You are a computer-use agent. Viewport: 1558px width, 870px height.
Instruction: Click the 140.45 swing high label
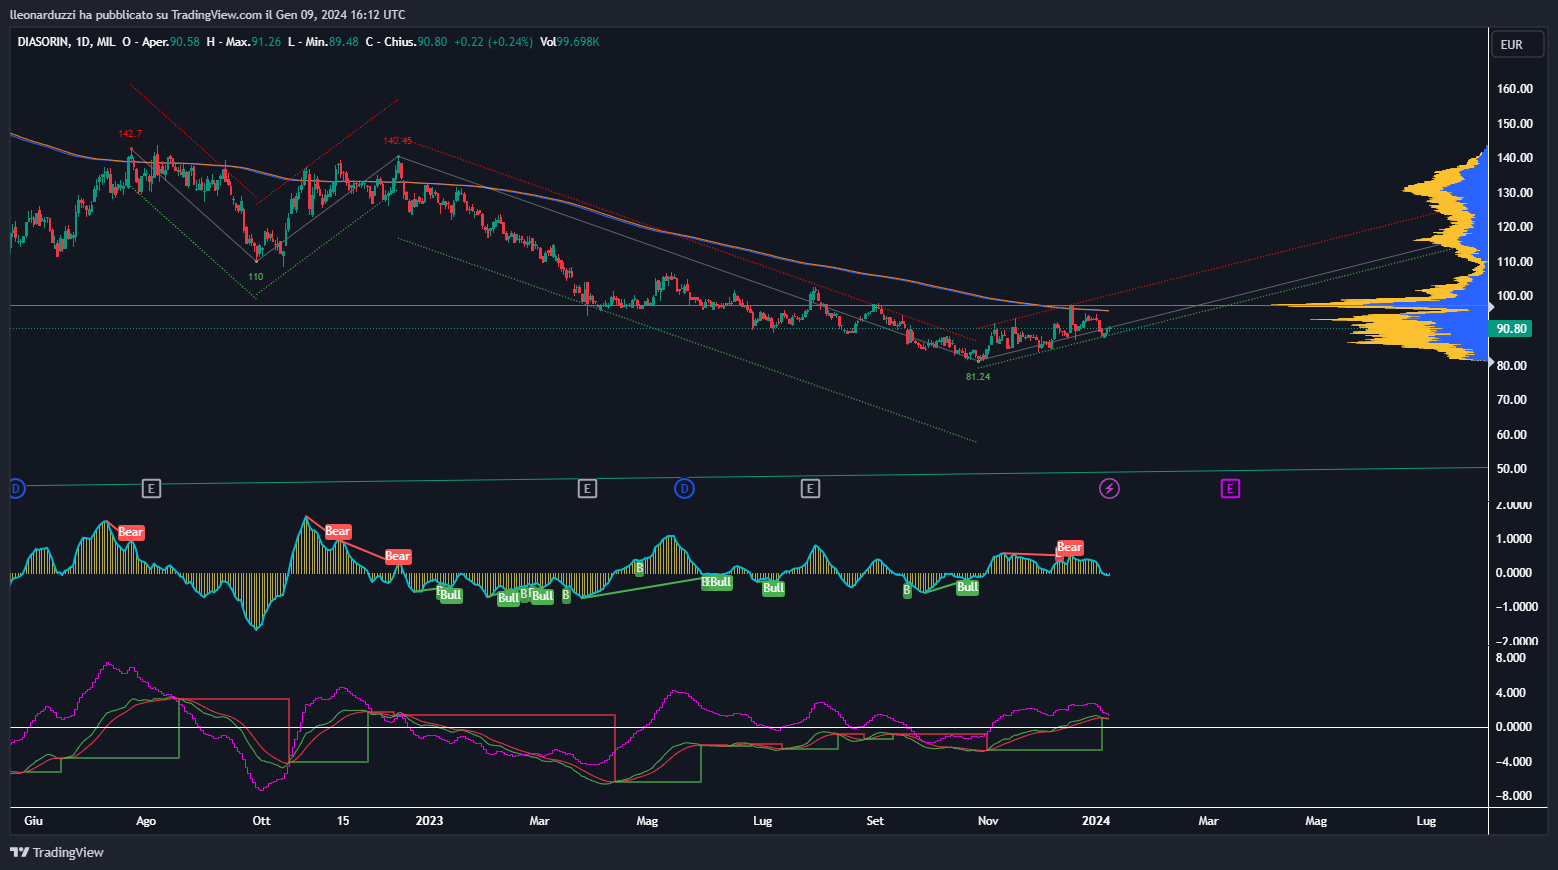(398, 141)
